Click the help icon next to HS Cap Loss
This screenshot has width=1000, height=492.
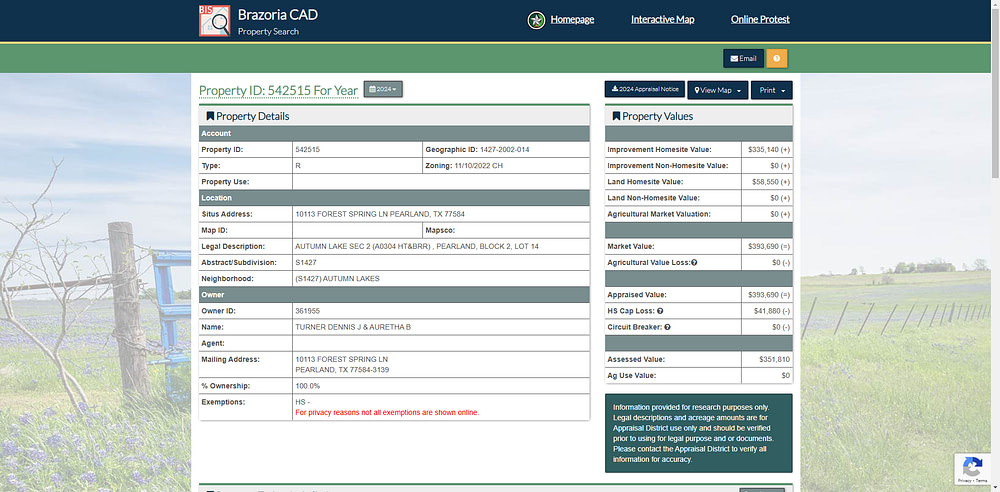point(660,311)
